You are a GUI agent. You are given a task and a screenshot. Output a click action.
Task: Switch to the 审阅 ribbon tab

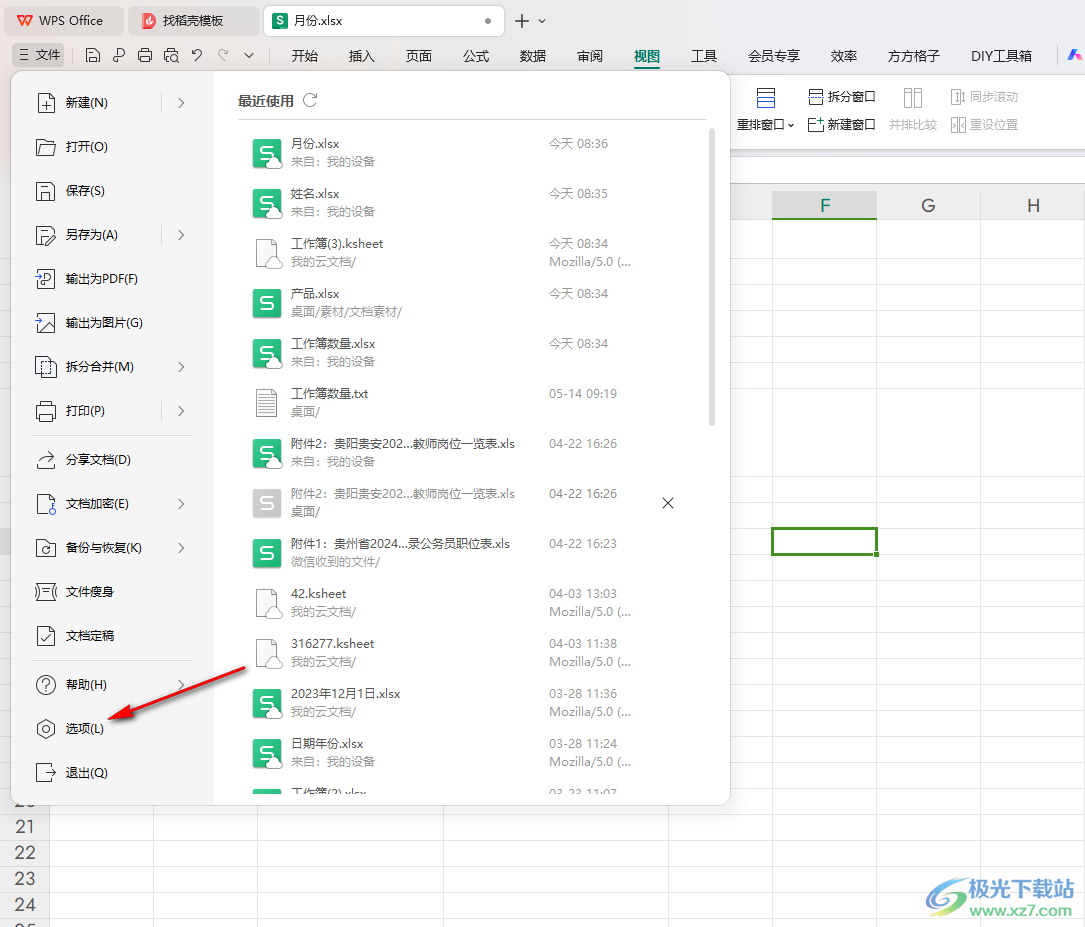click(590, 56)
